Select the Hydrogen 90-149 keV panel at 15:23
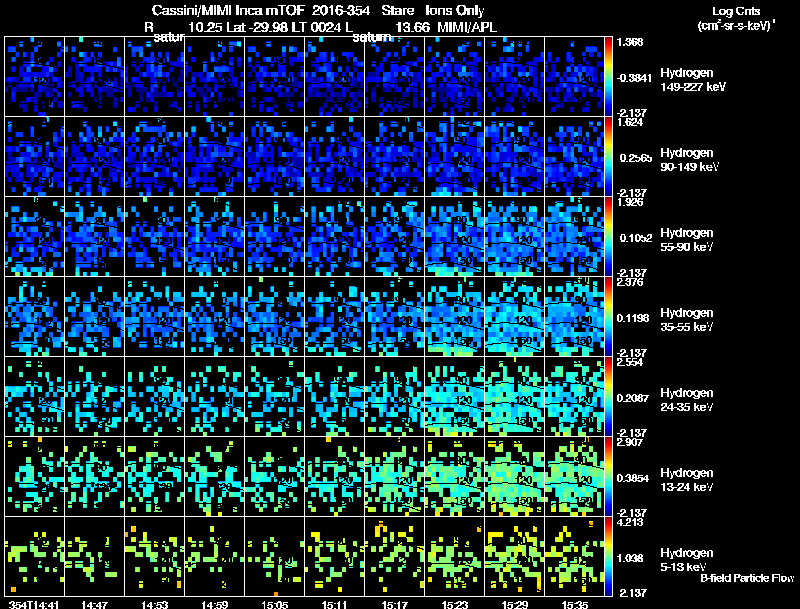 [x=455, y=157]
